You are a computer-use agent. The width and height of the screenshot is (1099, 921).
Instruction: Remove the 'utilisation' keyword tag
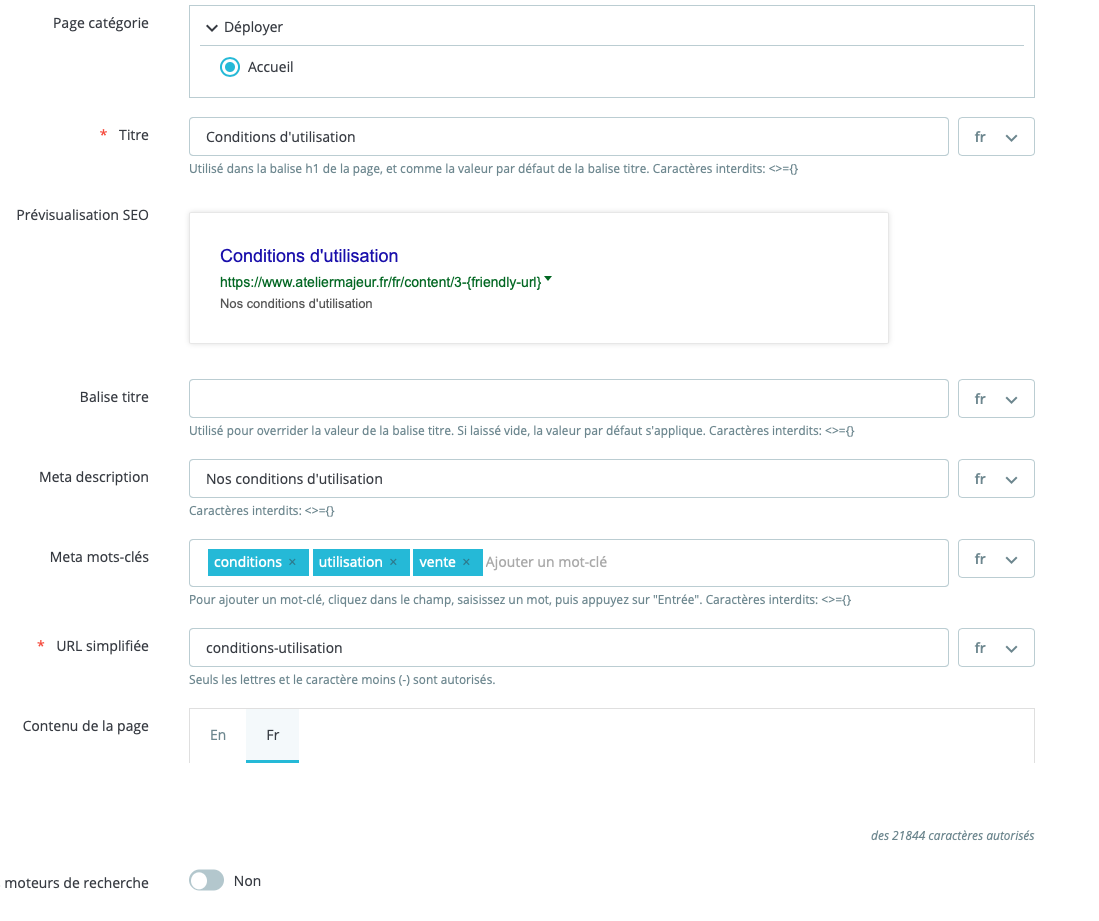pyautogui.click(x=393, y=563)
